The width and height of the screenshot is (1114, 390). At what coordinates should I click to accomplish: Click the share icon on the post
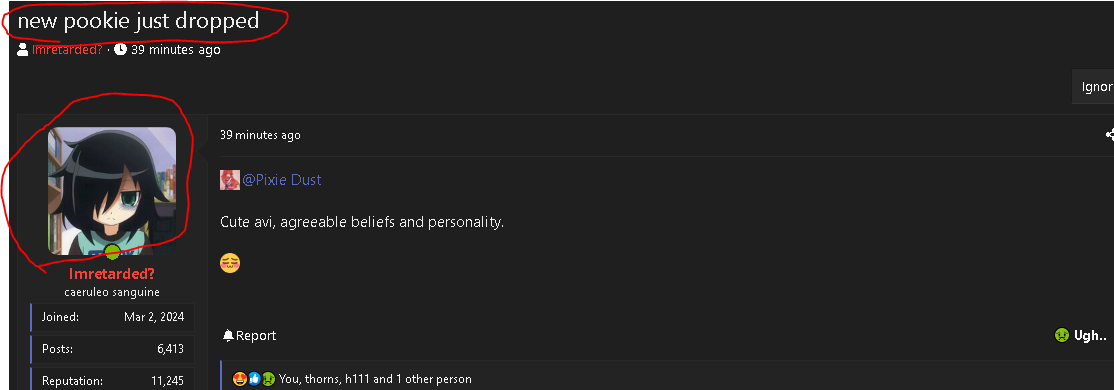[1110, 134]
